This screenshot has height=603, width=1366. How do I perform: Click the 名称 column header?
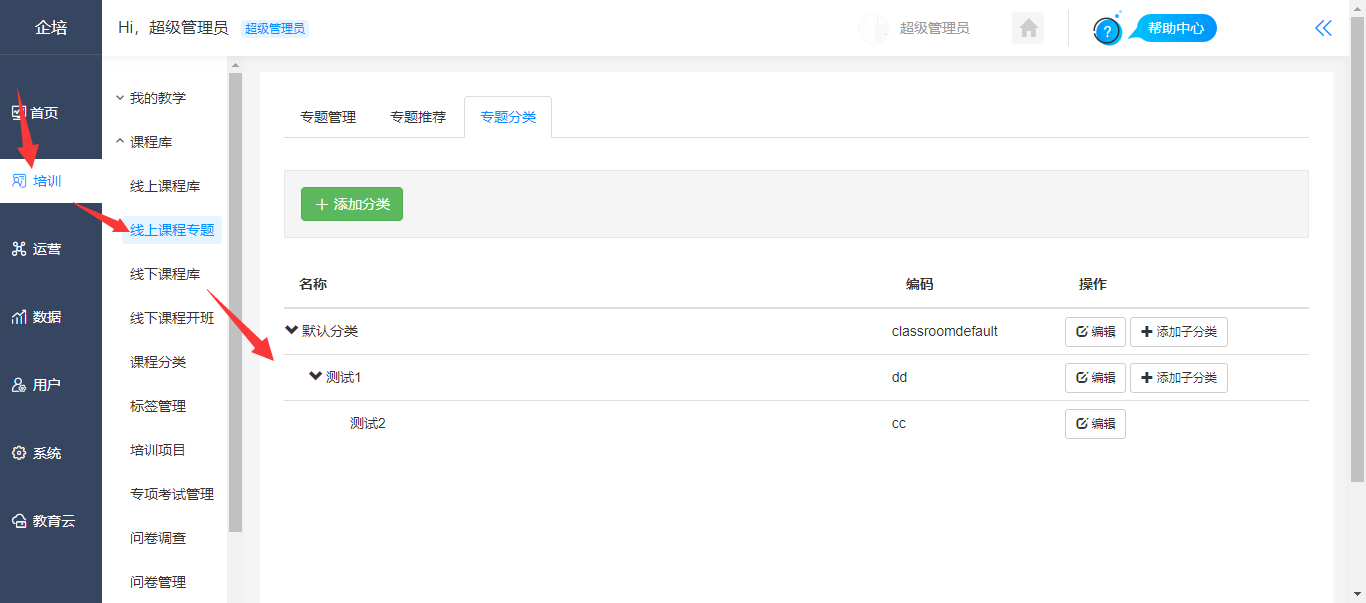tap(313, 284)
